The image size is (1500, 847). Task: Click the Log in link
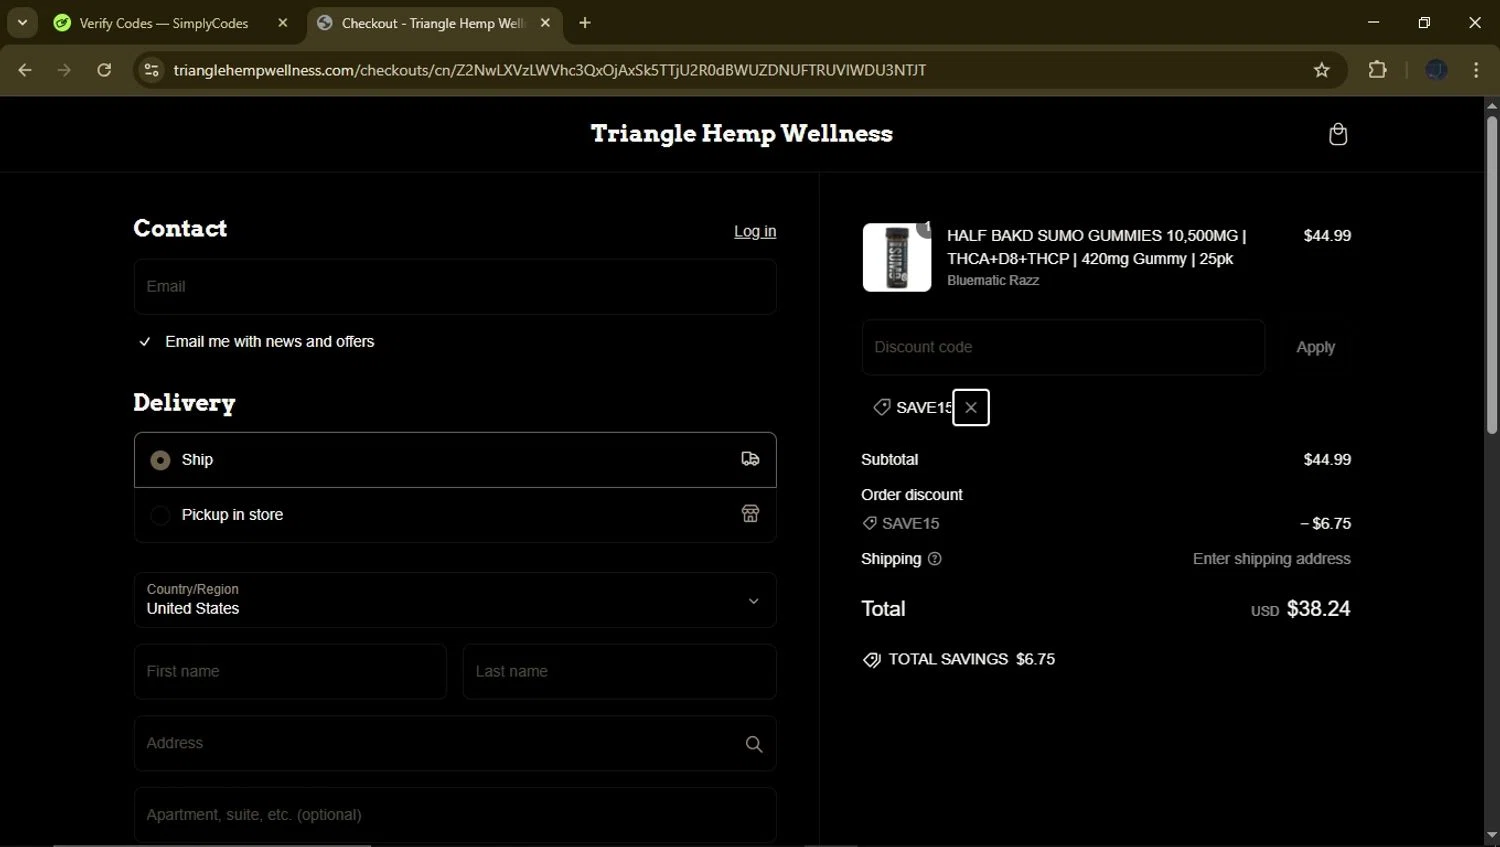755,231
